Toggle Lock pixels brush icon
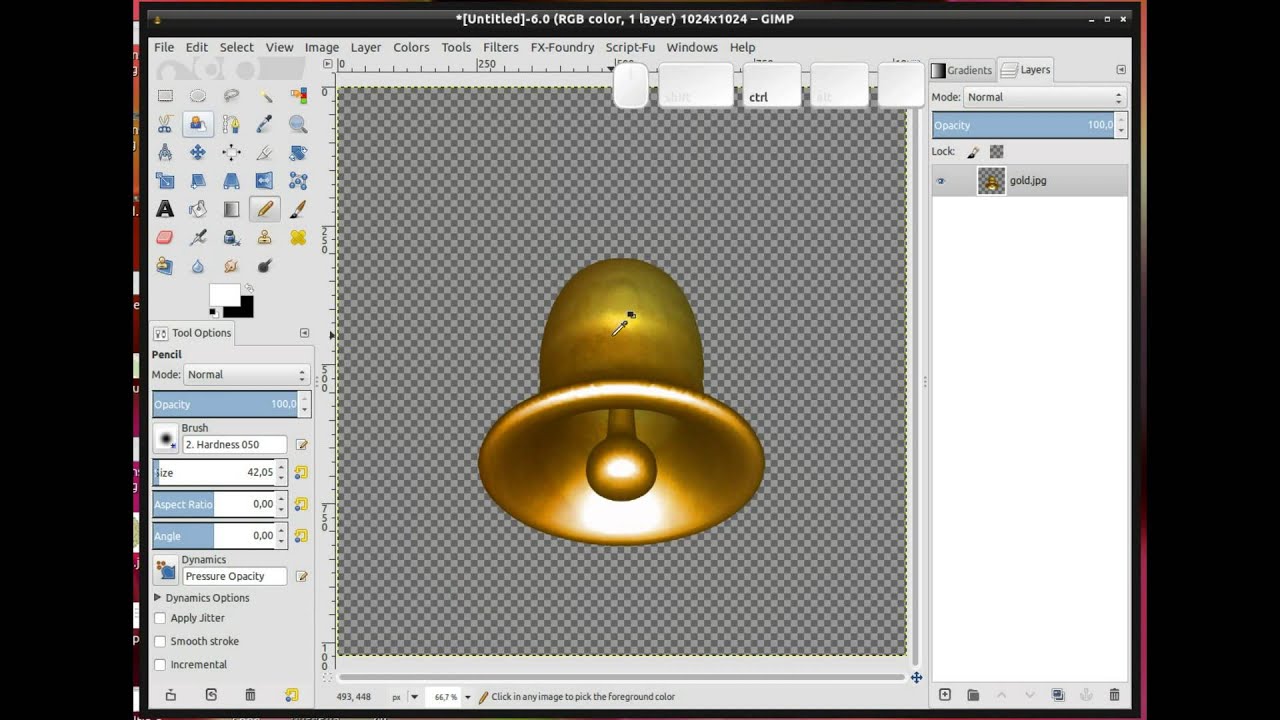1280x720 pixels. pyautogui.click(x=973, y=152)
